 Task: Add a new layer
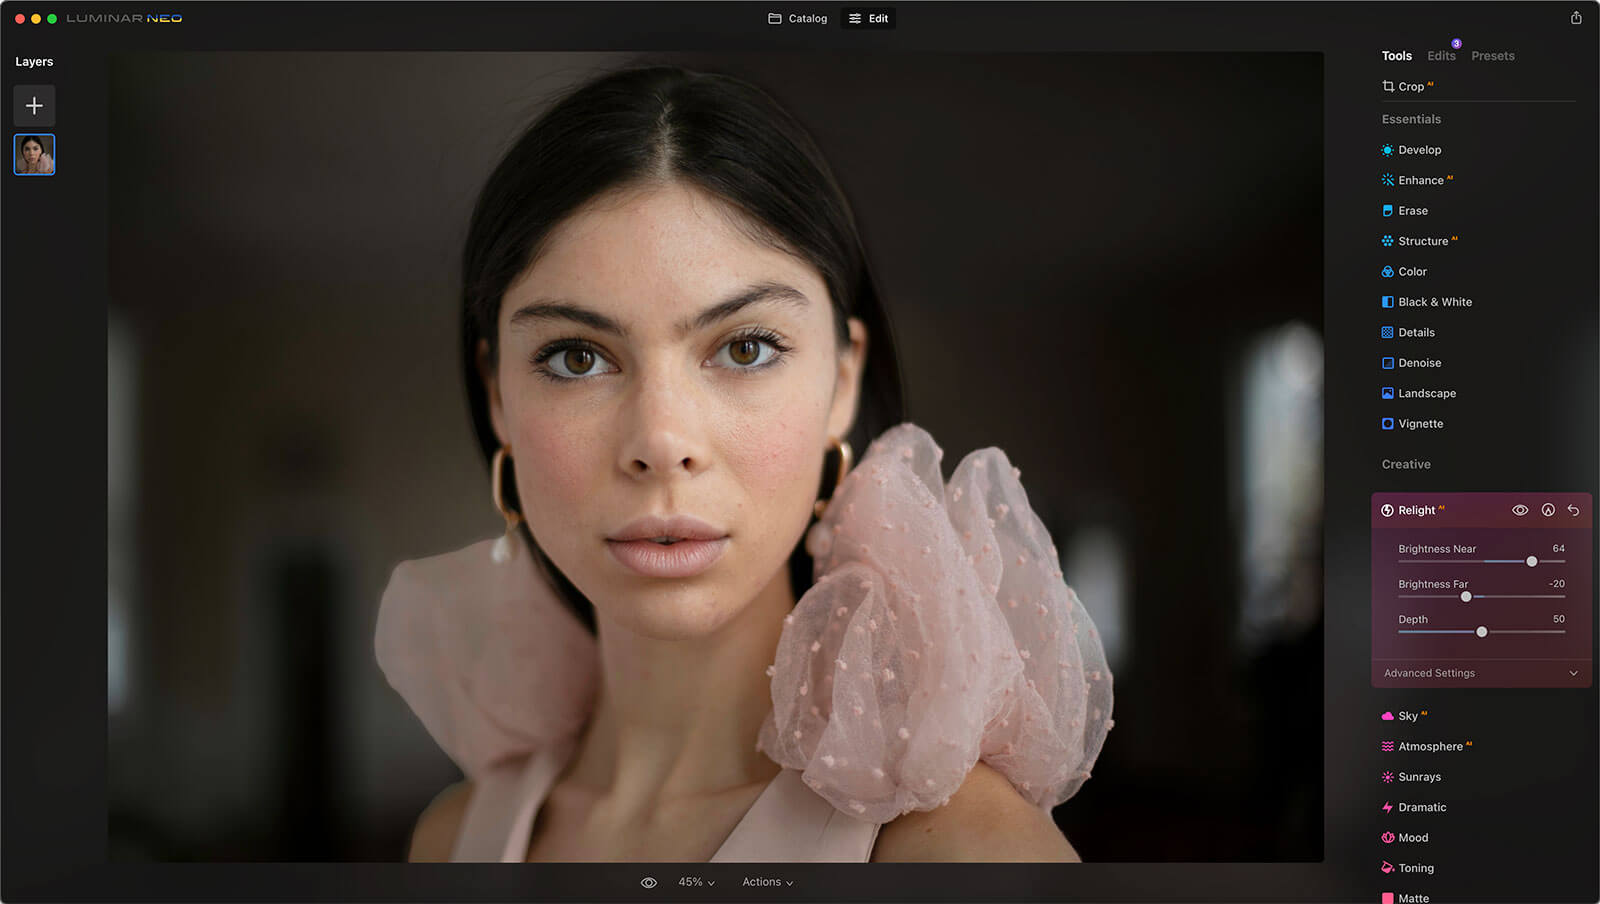click(34, 106)
